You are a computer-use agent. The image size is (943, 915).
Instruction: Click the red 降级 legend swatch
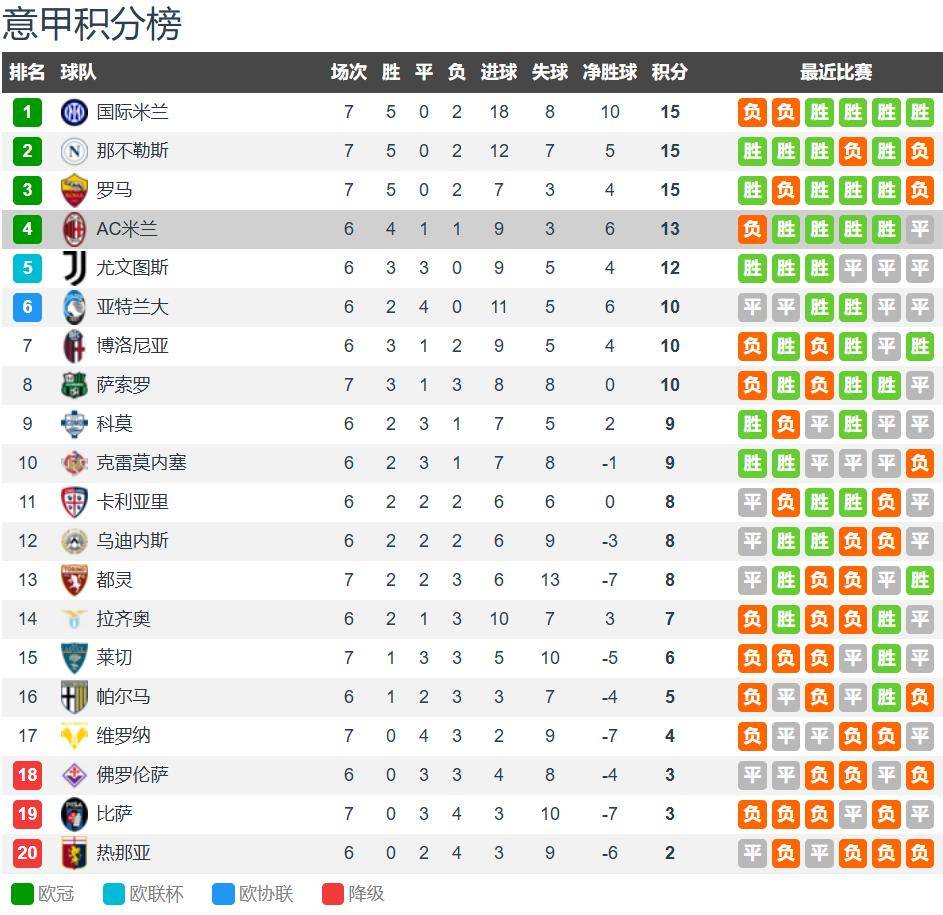333,894
